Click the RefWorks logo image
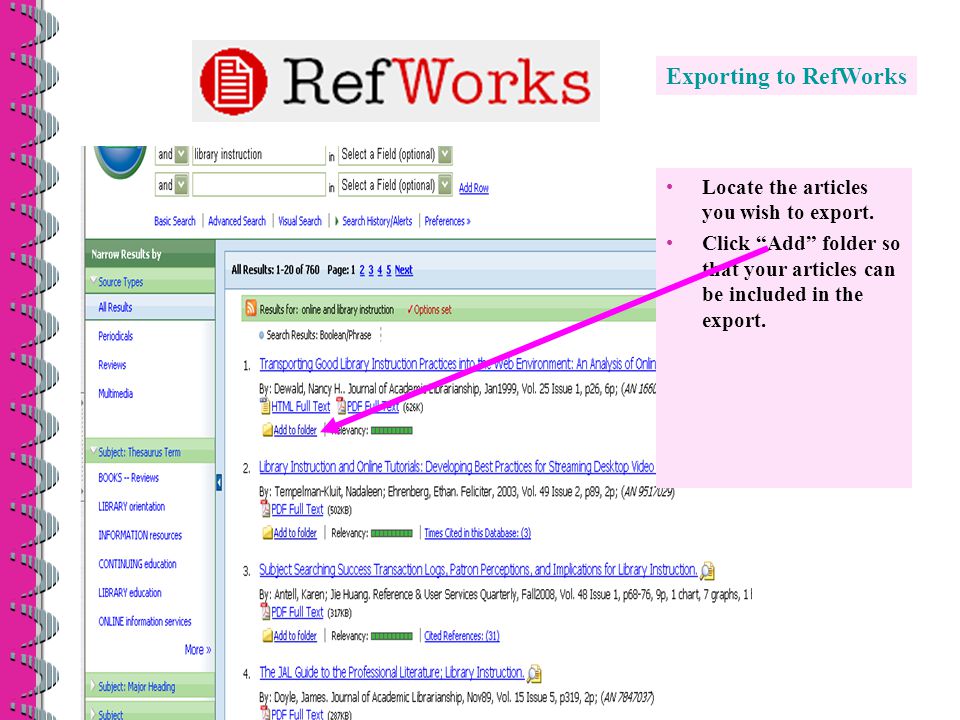 click(396, 81)
